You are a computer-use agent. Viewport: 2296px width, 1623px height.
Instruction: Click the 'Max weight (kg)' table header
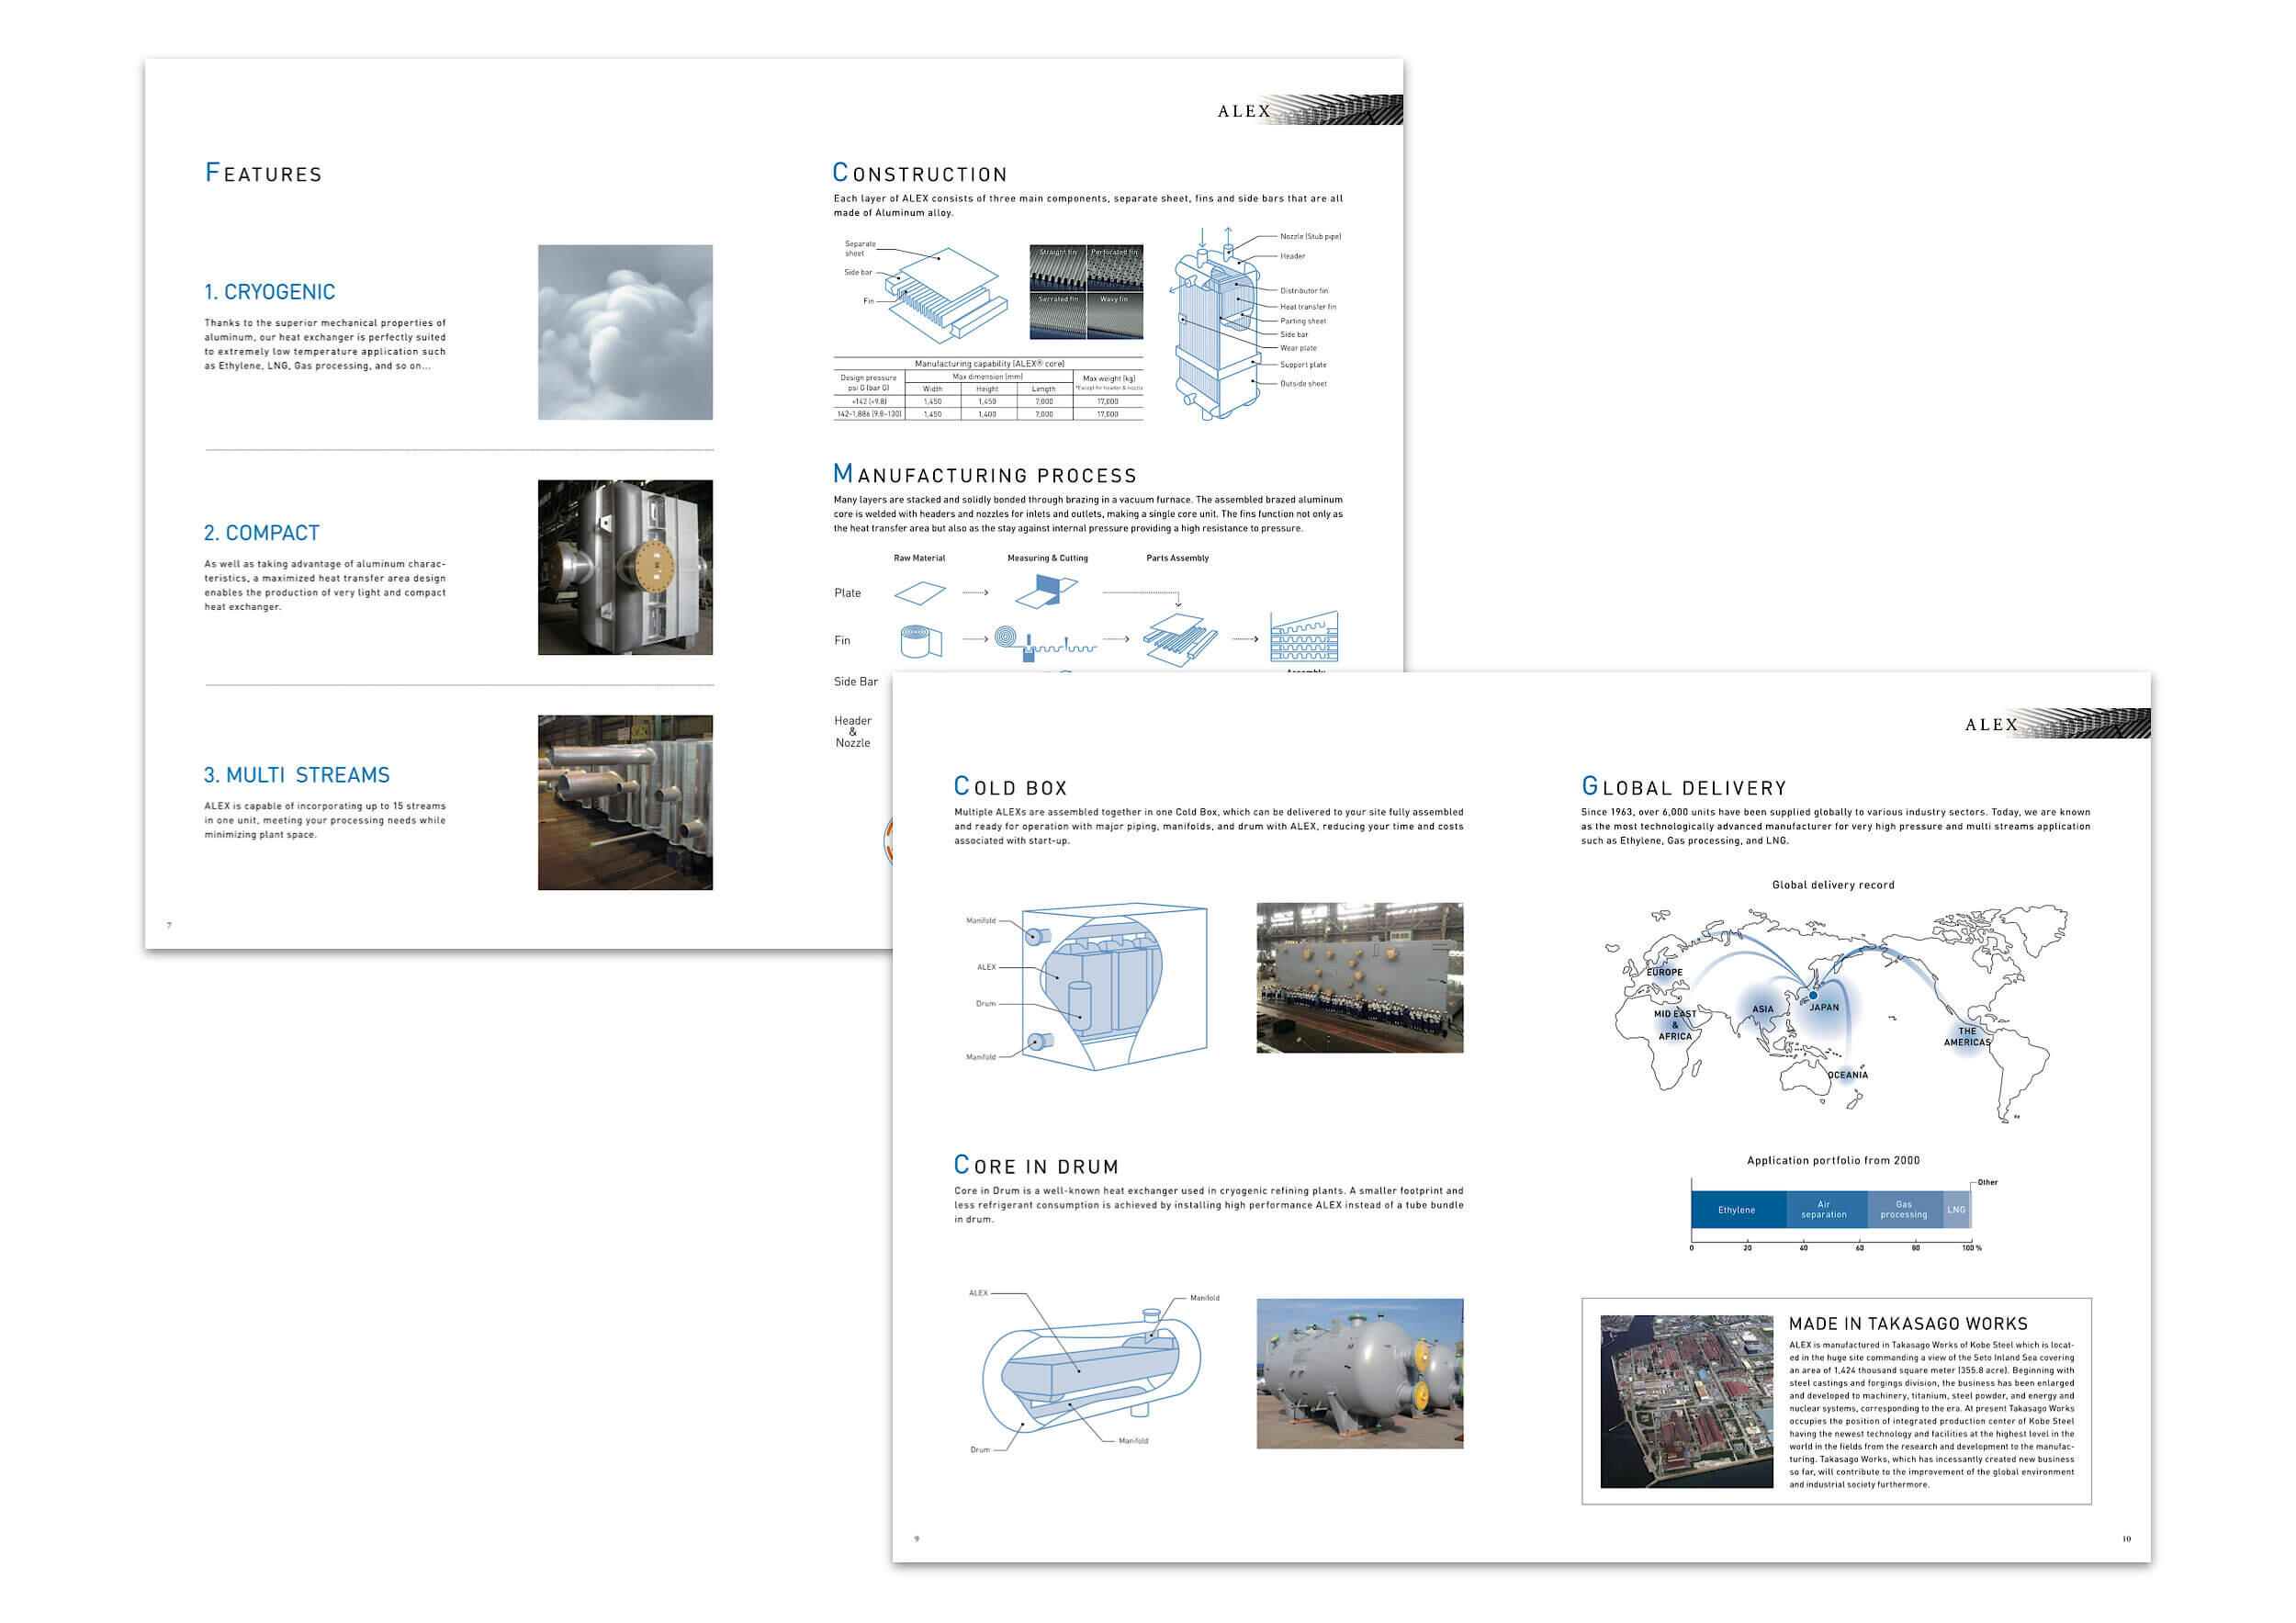(x=1109, y=379)
